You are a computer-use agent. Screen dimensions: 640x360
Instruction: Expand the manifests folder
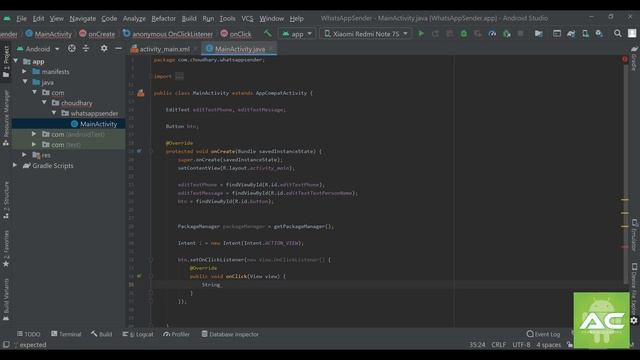[x=24, y=71]
